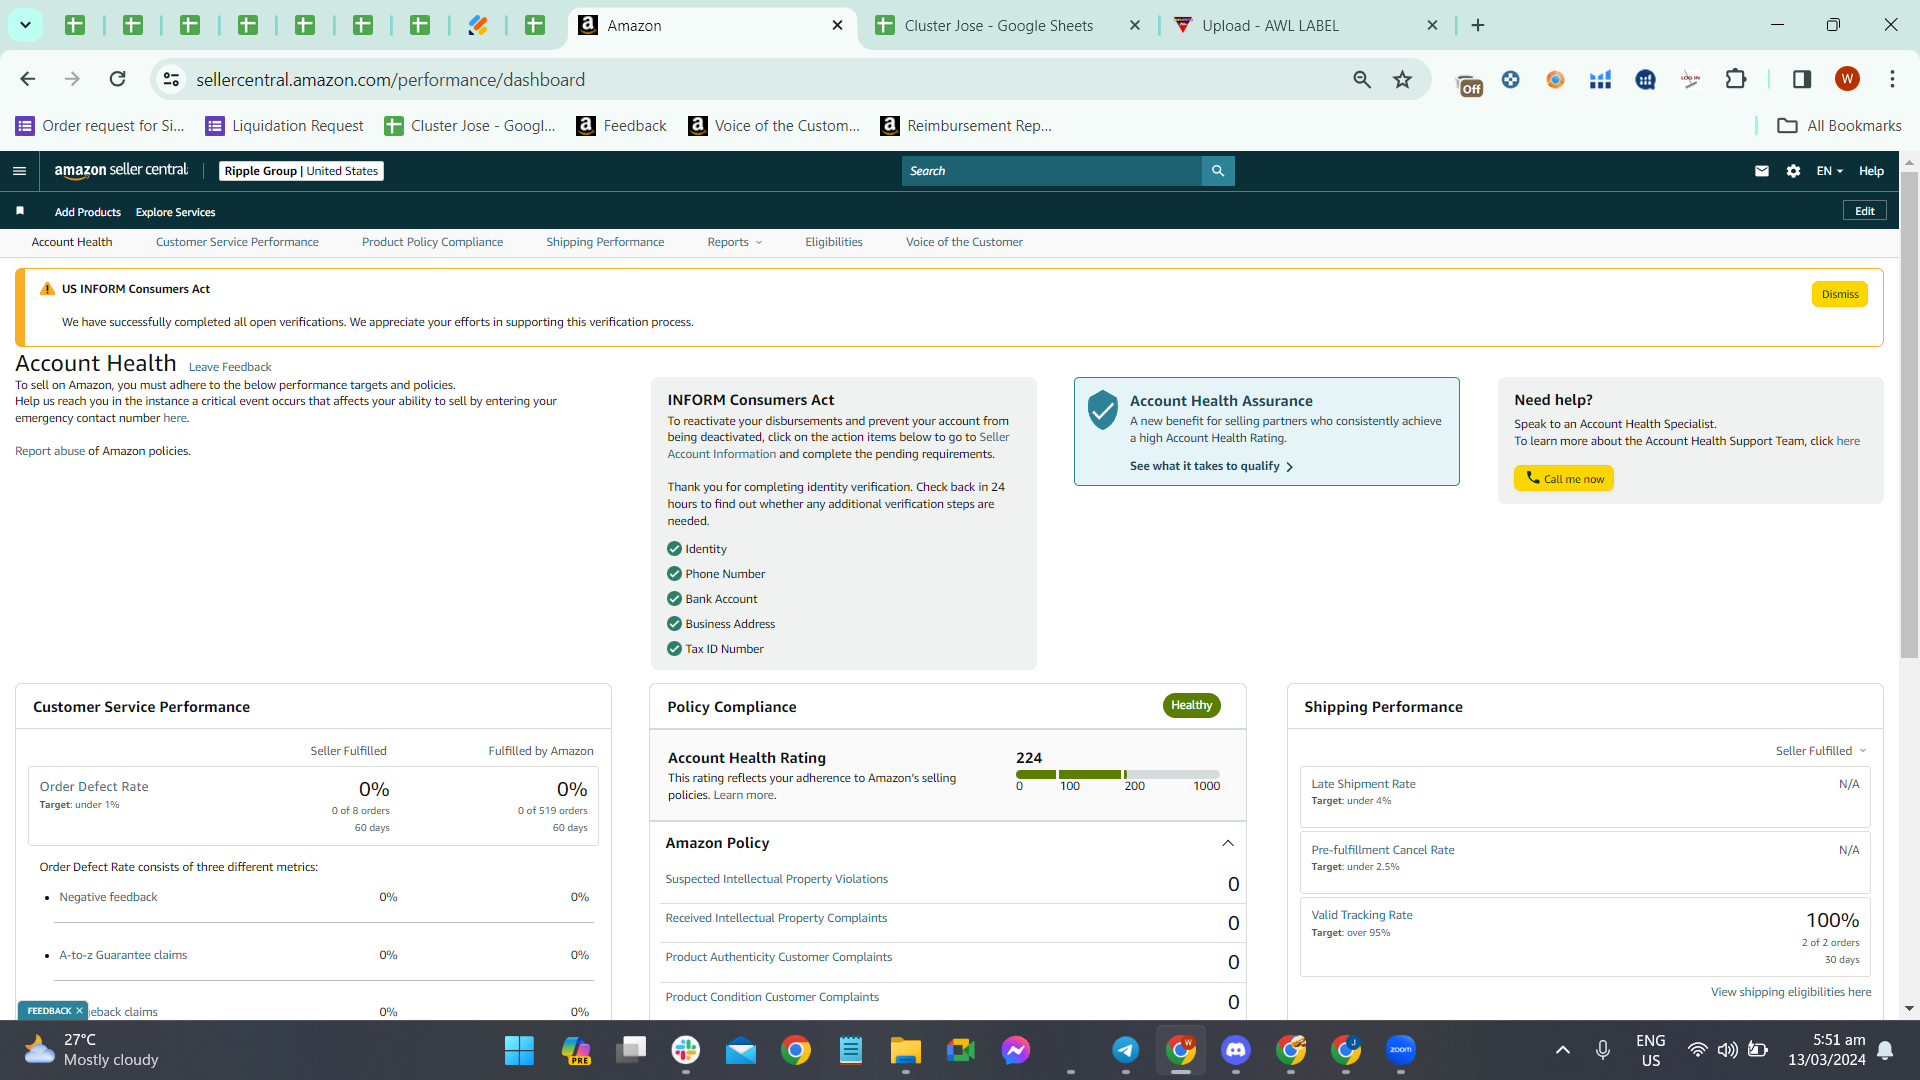Open the Mail app from the taskbar
This screenshot has height=1080, width=1920.
click(x=741, y=1050)
